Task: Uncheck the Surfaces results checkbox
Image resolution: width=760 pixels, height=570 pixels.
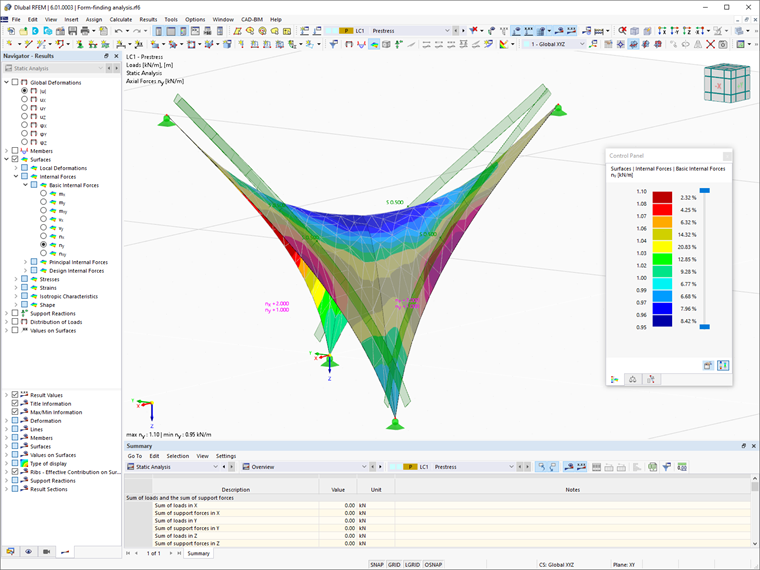Action: click(15, 159)
